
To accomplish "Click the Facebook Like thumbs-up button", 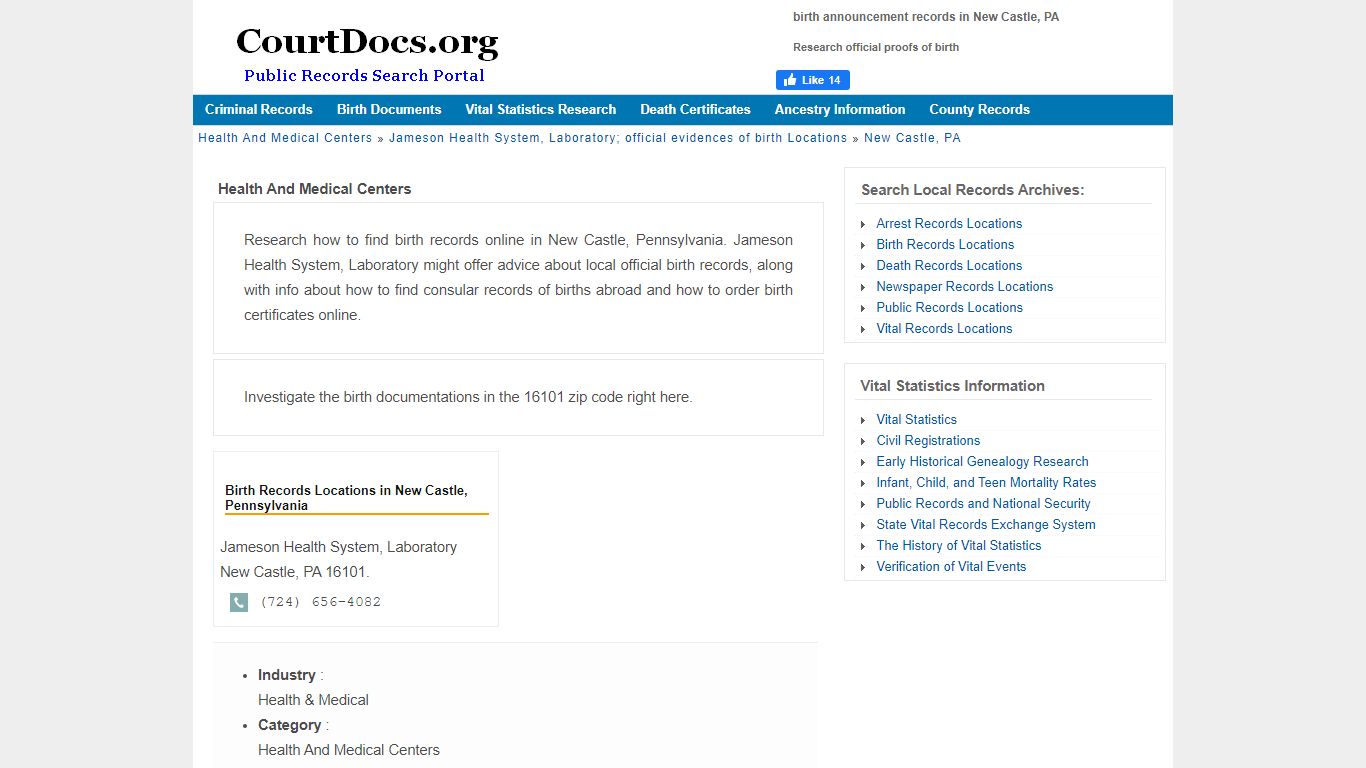I will tap(812, 80).
